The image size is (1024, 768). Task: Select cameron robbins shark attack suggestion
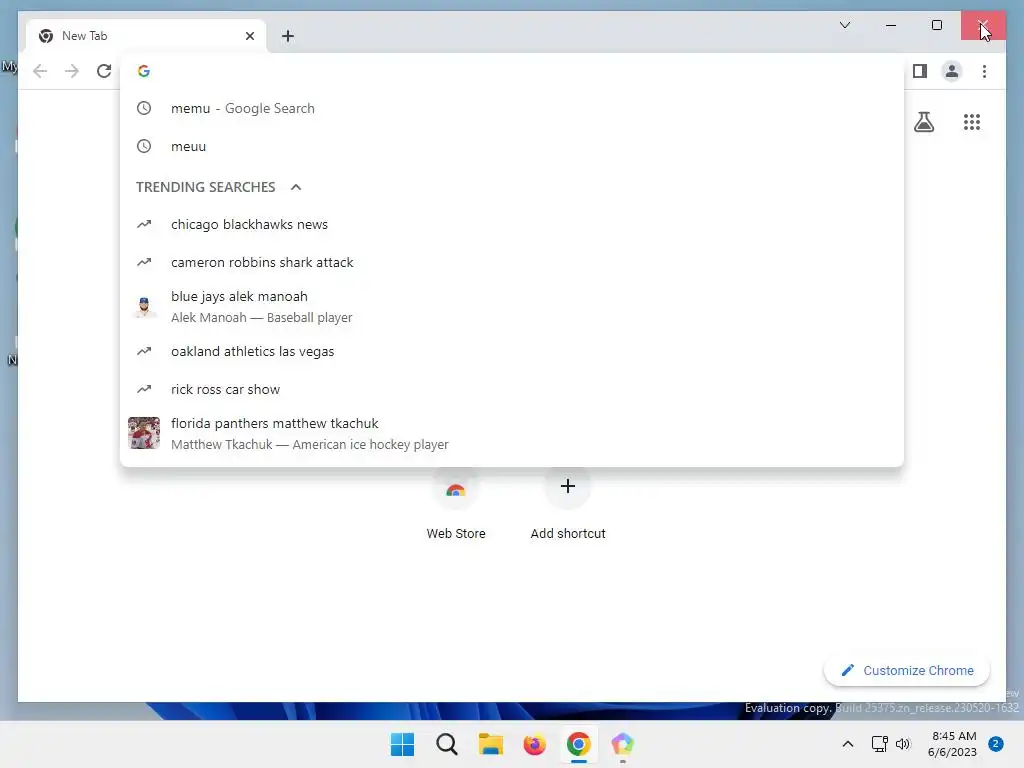(x=512, y=263)
